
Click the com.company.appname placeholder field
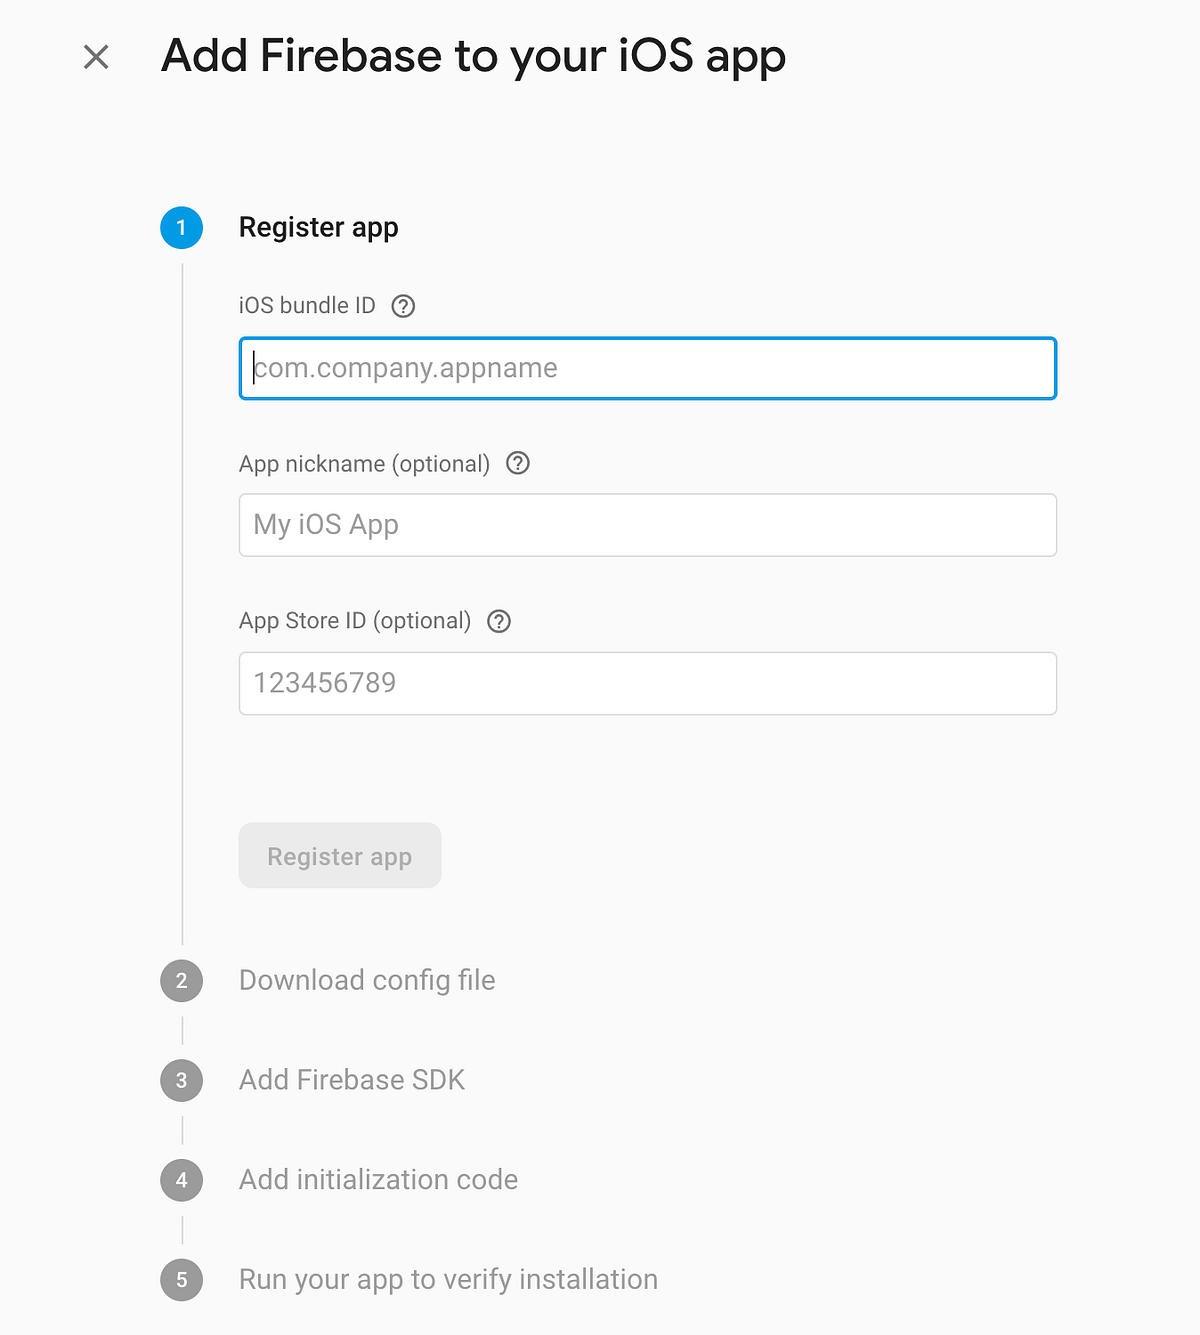pos(646,368)
